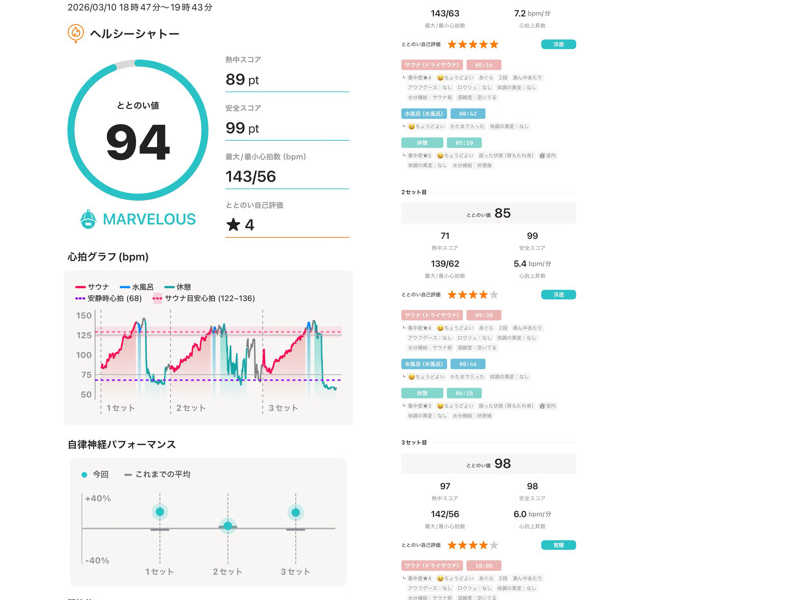Click the MARVELOUS mascot badge icon

(x=87, y=218)
